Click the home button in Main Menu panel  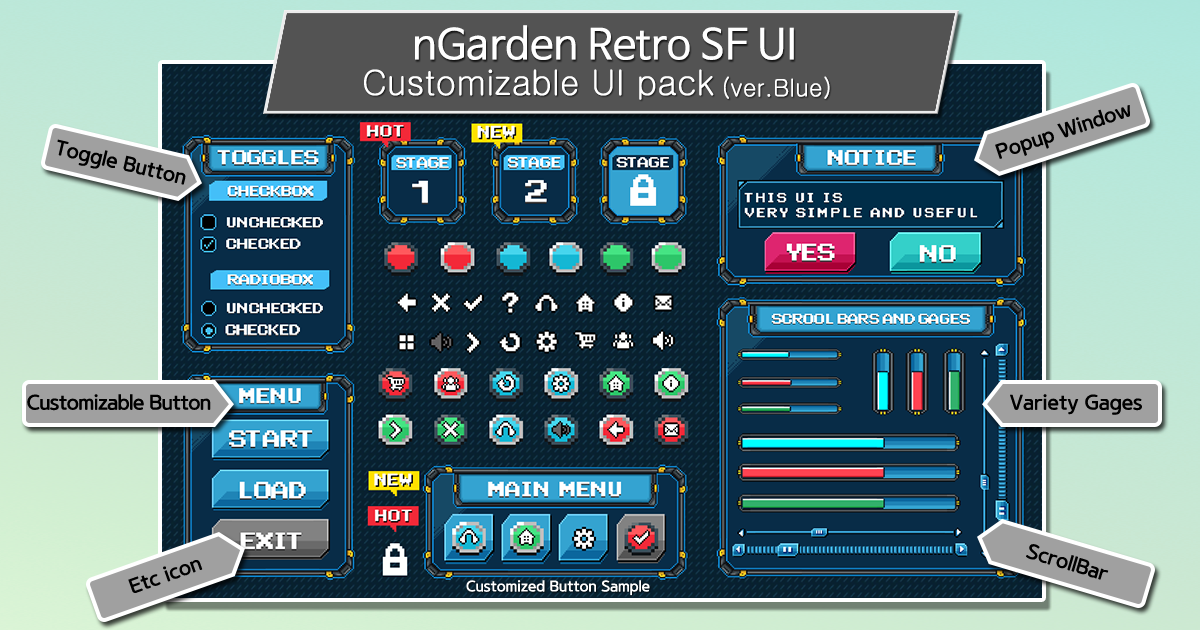[x=526, y=538]
